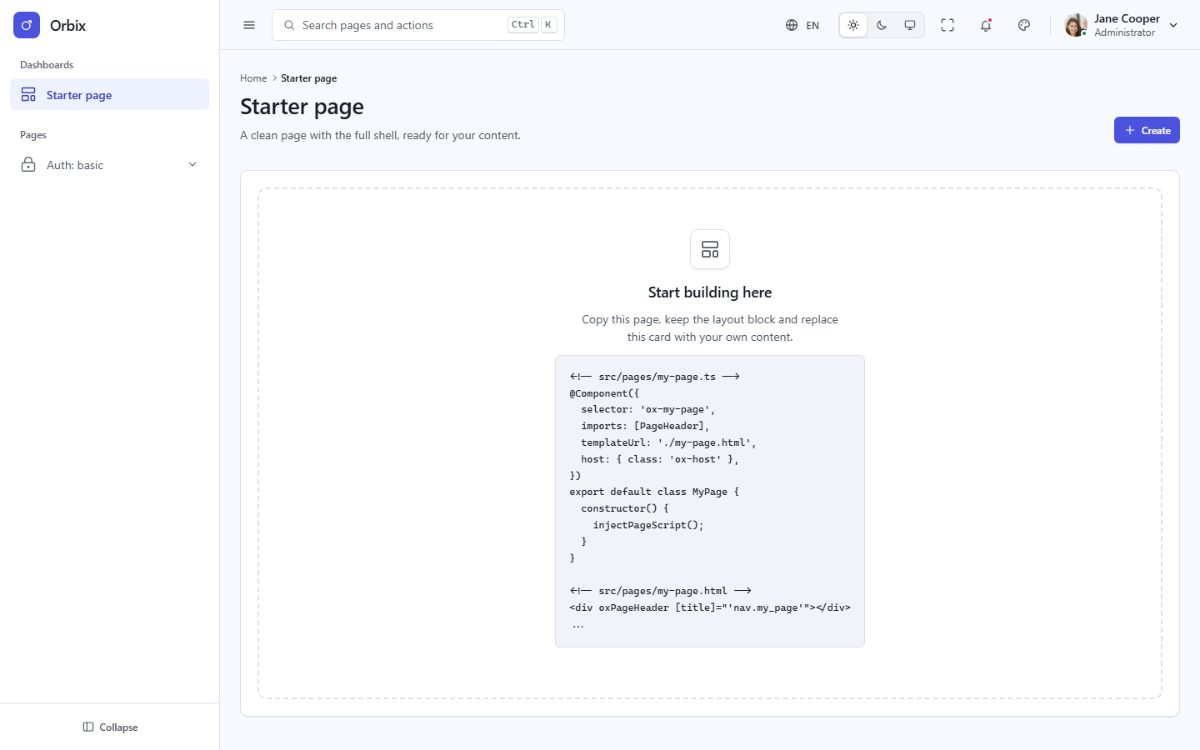The height and width of the screenshot is (750, 1200).
Task: Switch to light theme sun icon
Action: click(853, 25)
